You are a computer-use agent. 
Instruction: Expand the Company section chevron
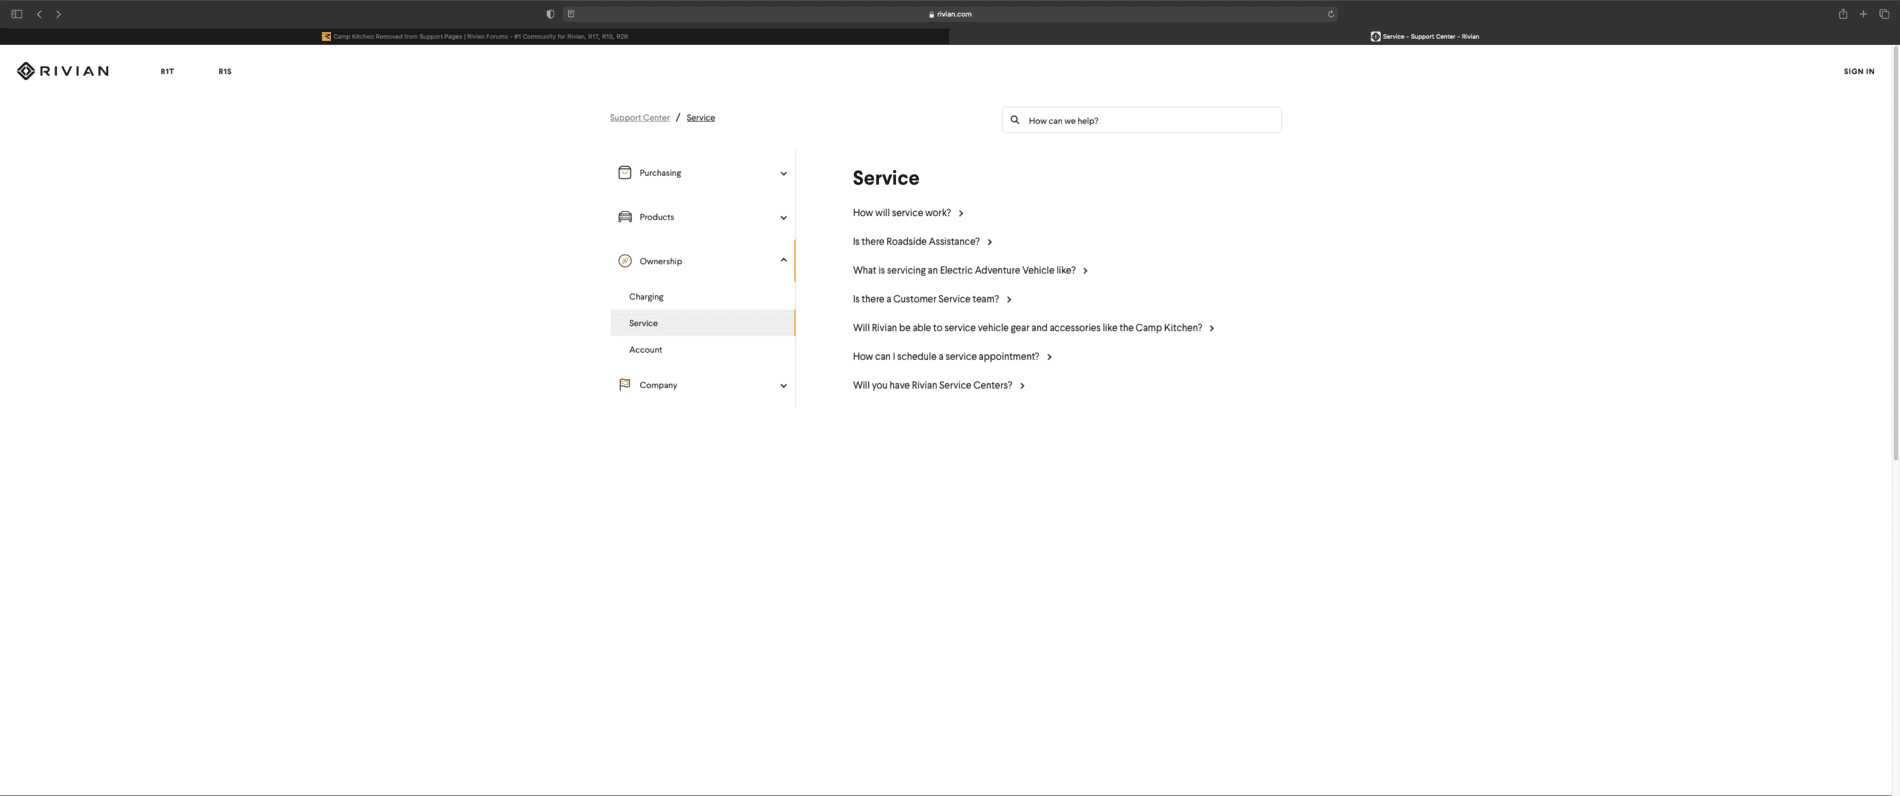[783, 386]
